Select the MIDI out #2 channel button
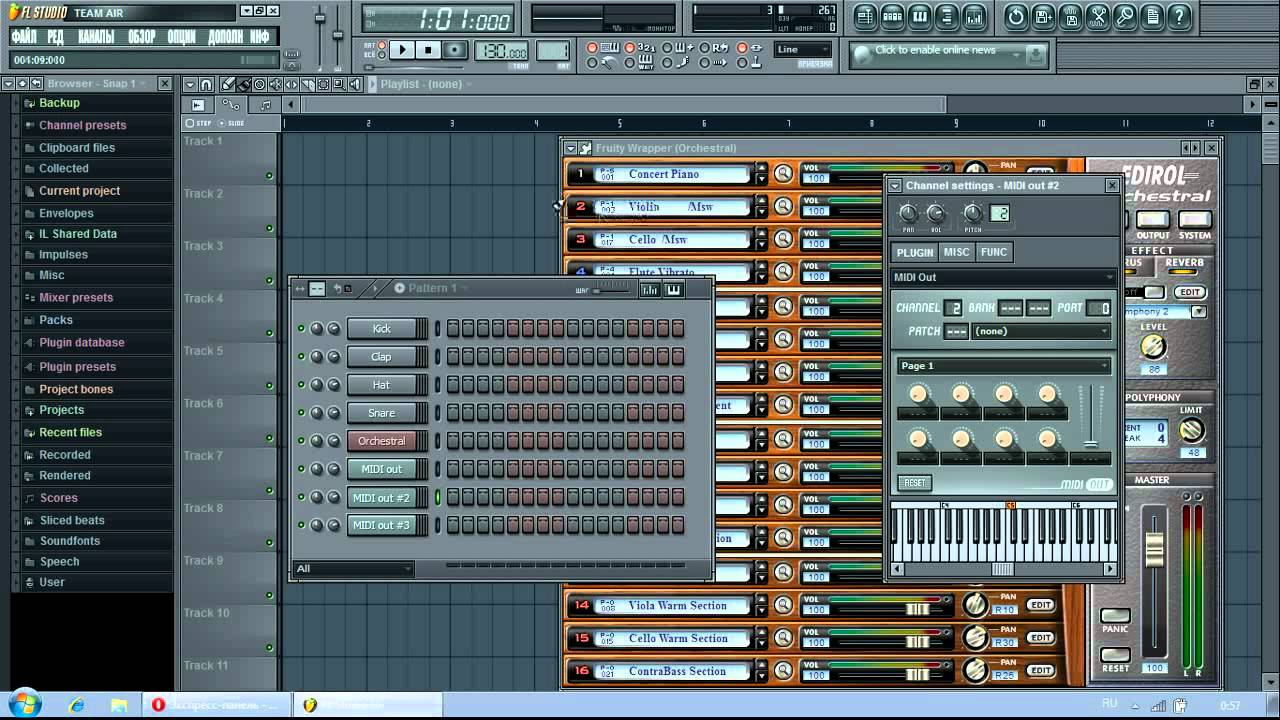 pos(382,497)
